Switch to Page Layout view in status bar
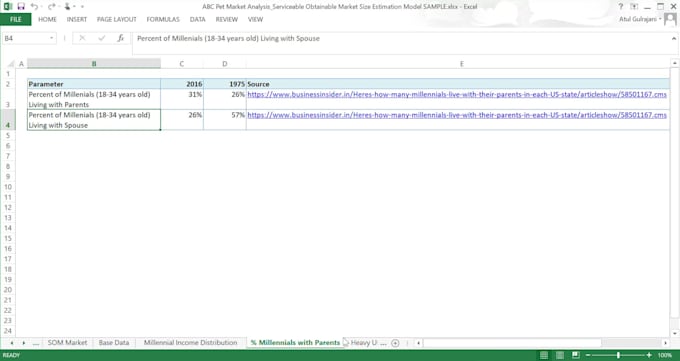This screenshot has width=680, height=361. (x=560, y=355)
